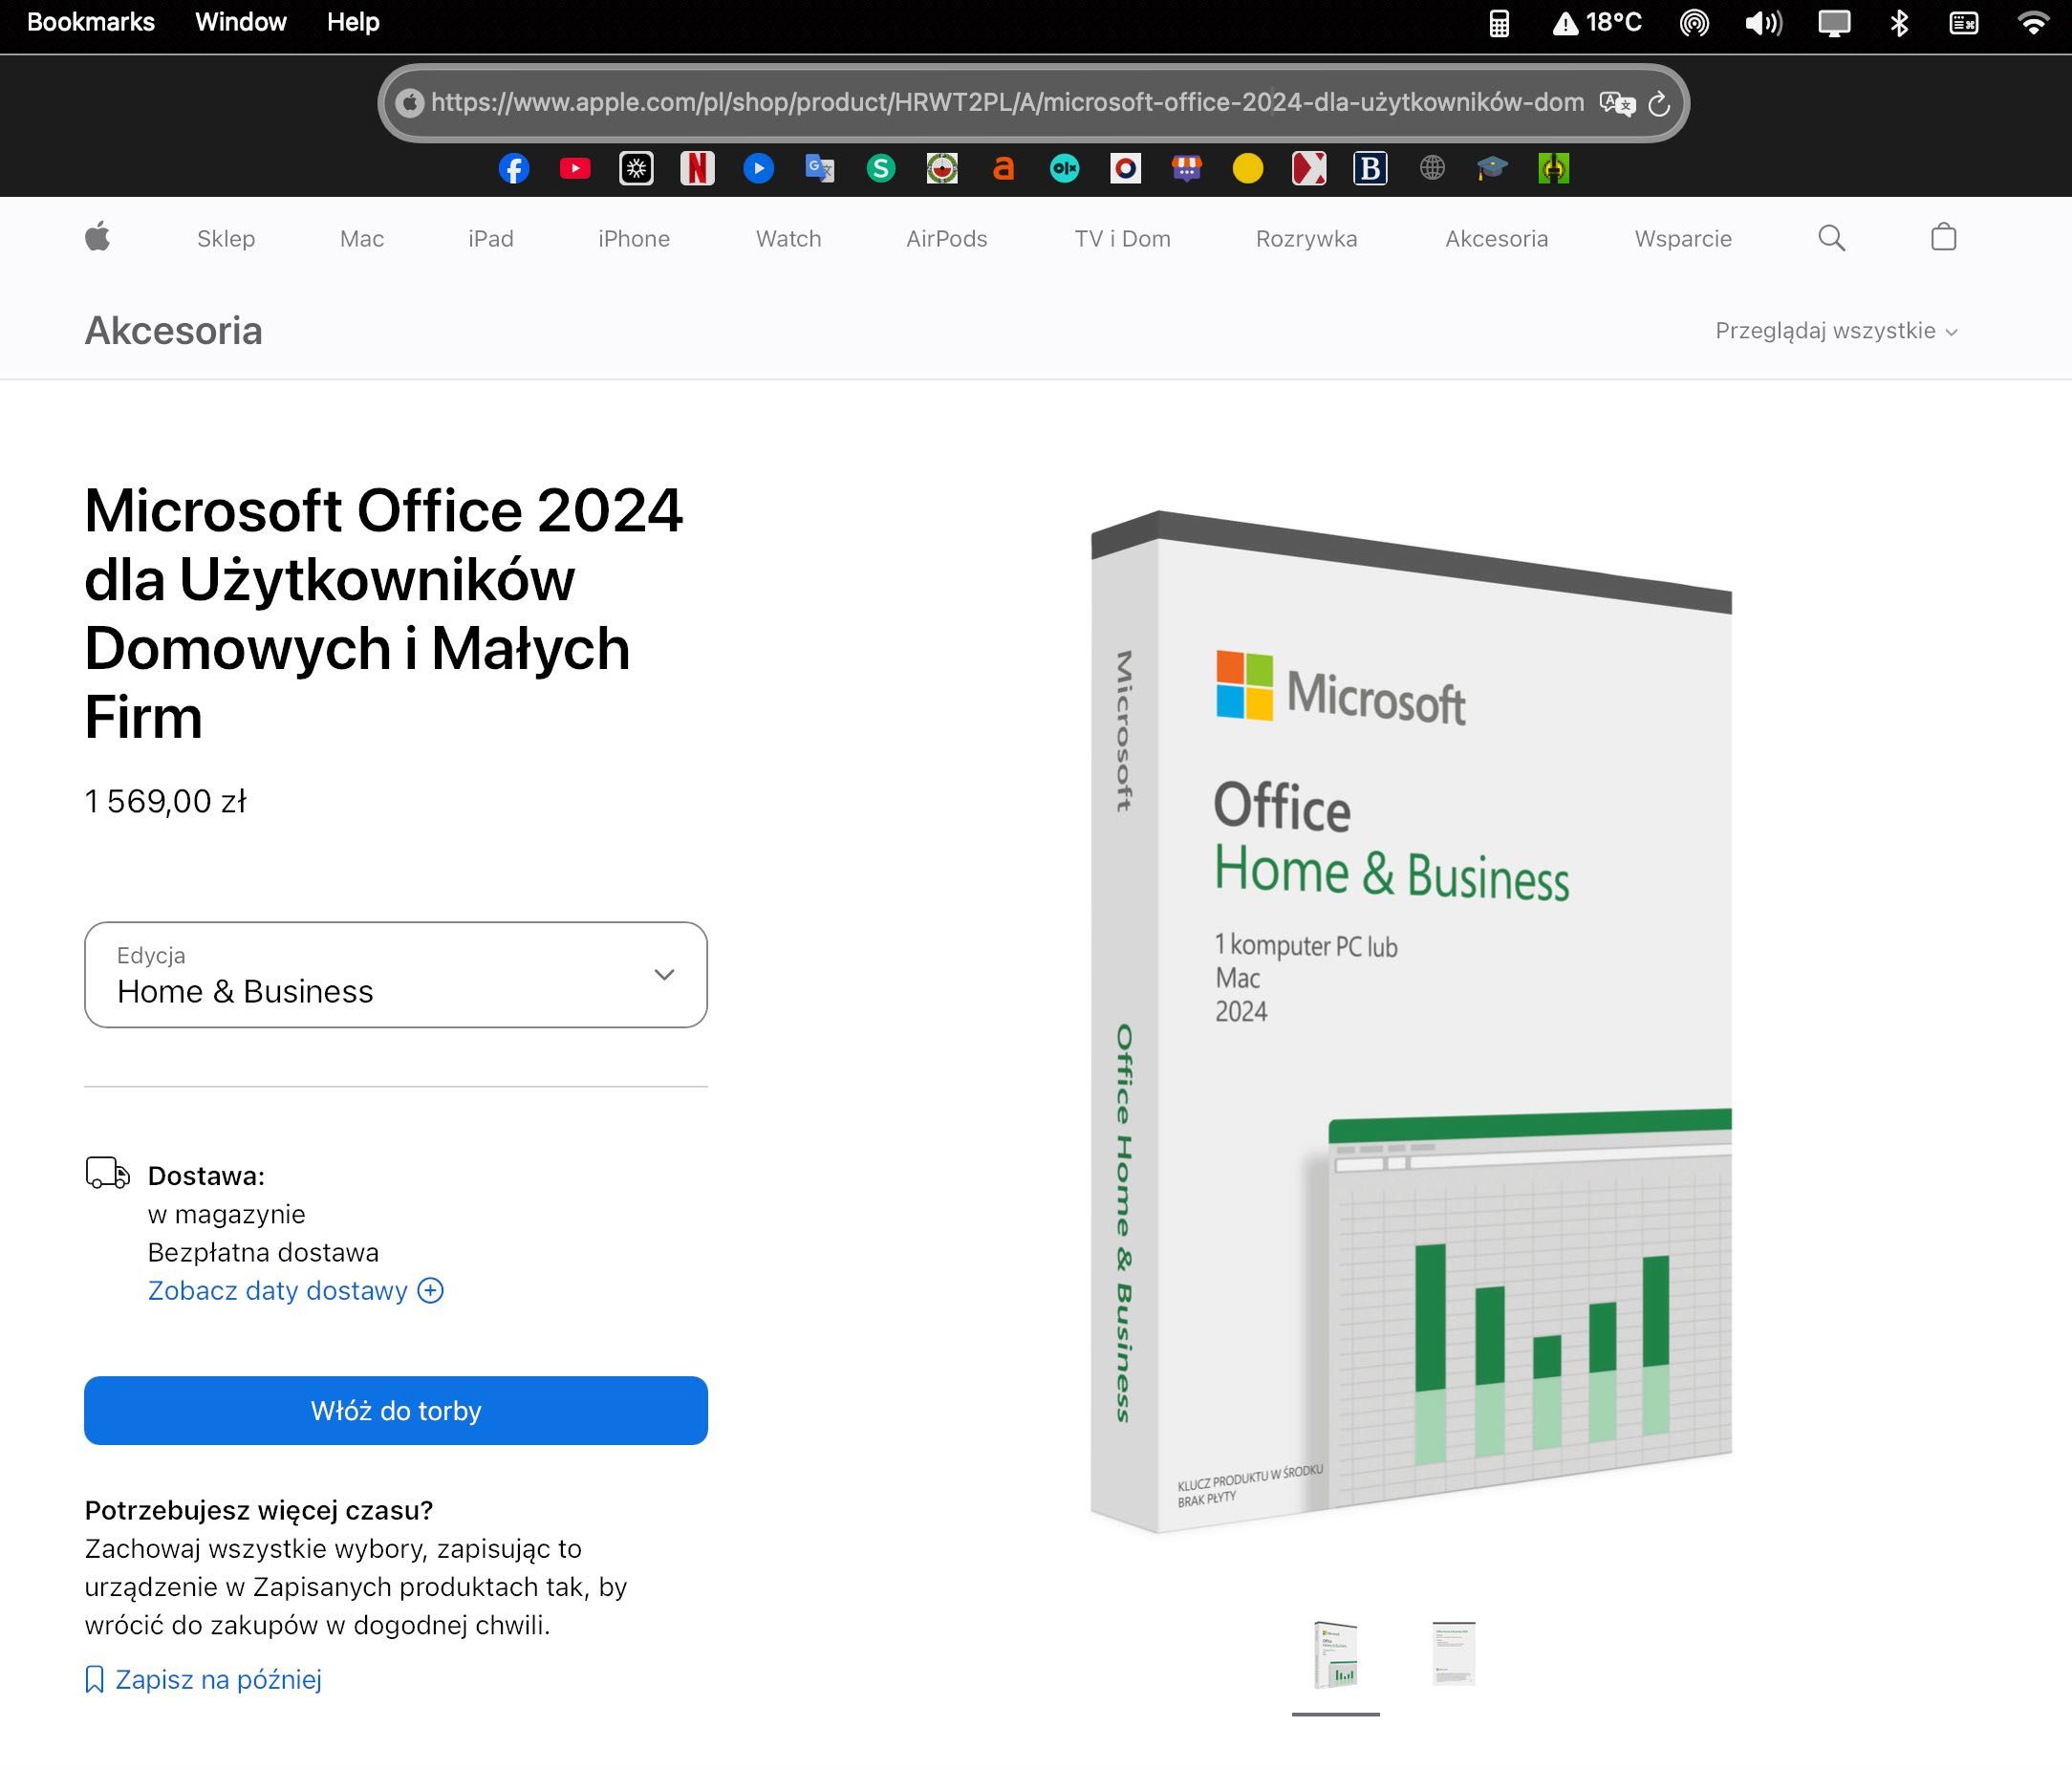Screen dimensions: 2072x1770
Task: Go to the TV i Dom navigation item
Action: [x=1123, y=239]
